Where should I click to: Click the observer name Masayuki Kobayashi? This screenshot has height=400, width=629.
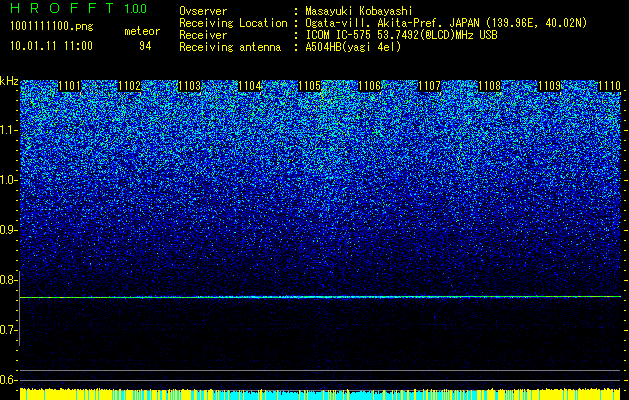pos(359,11)
